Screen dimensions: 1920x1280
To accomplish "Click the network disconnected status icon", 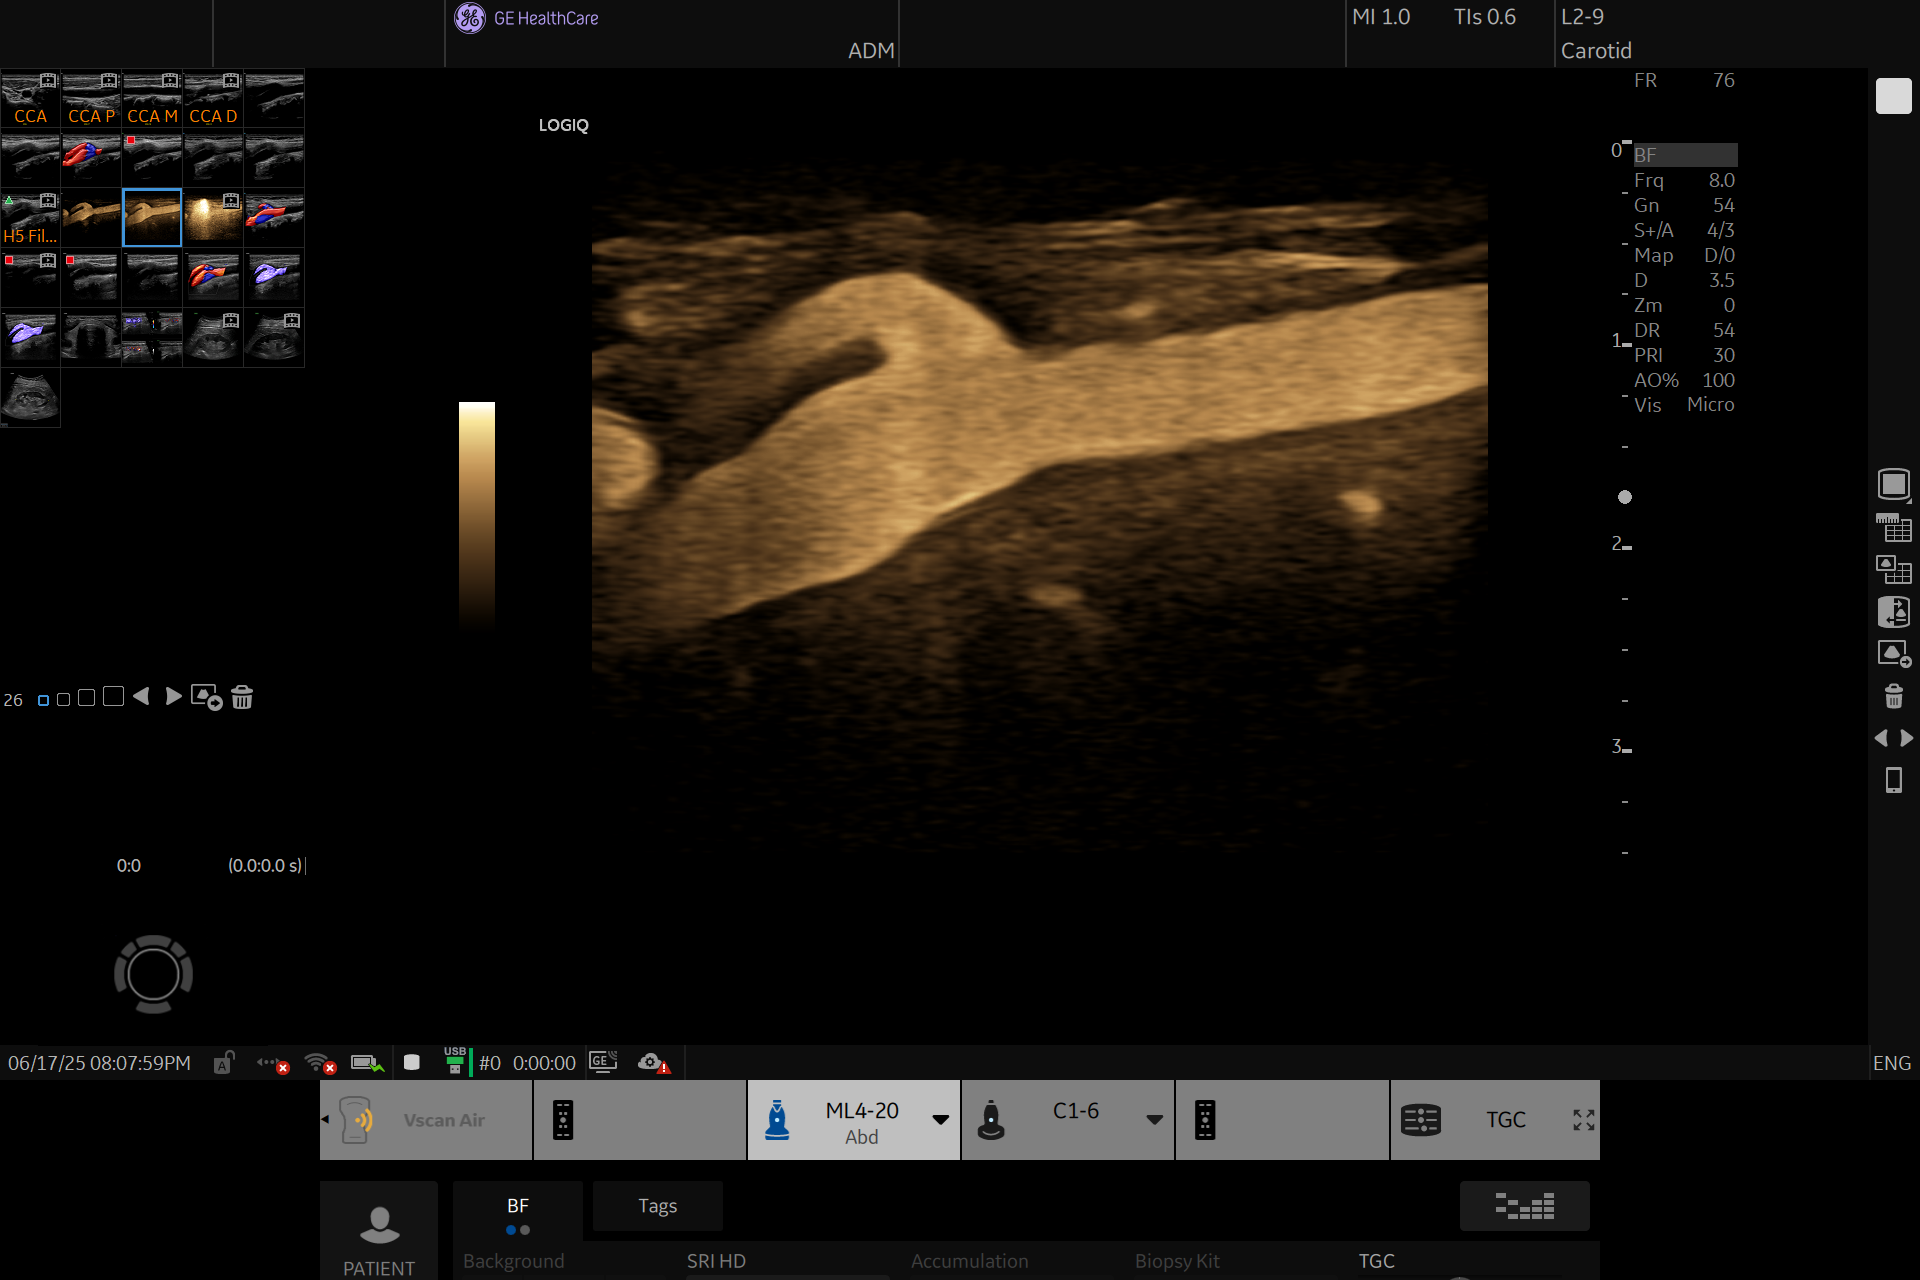I will coord(273,1063).
